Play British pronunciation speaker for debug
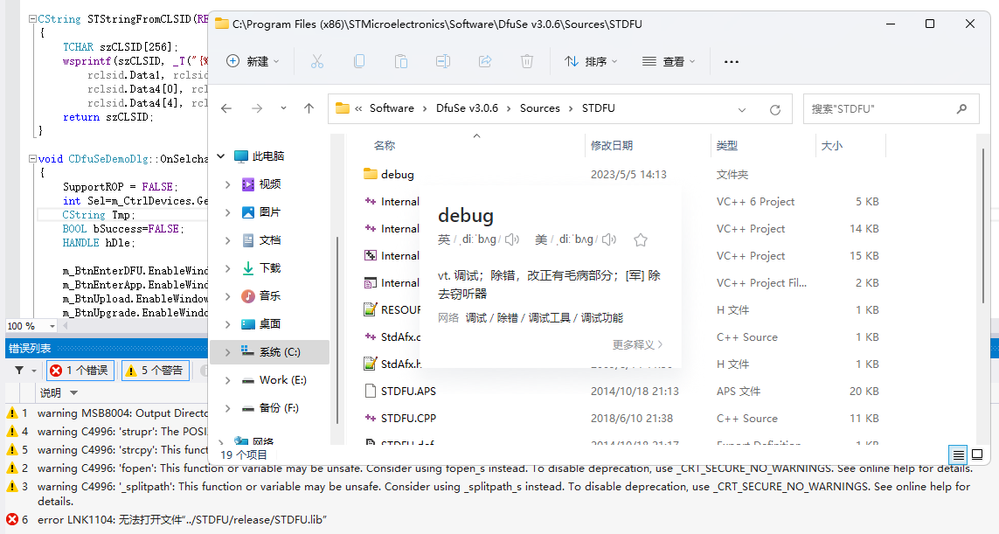The height and width of the screenshot is (534, 999). [512, 240]
